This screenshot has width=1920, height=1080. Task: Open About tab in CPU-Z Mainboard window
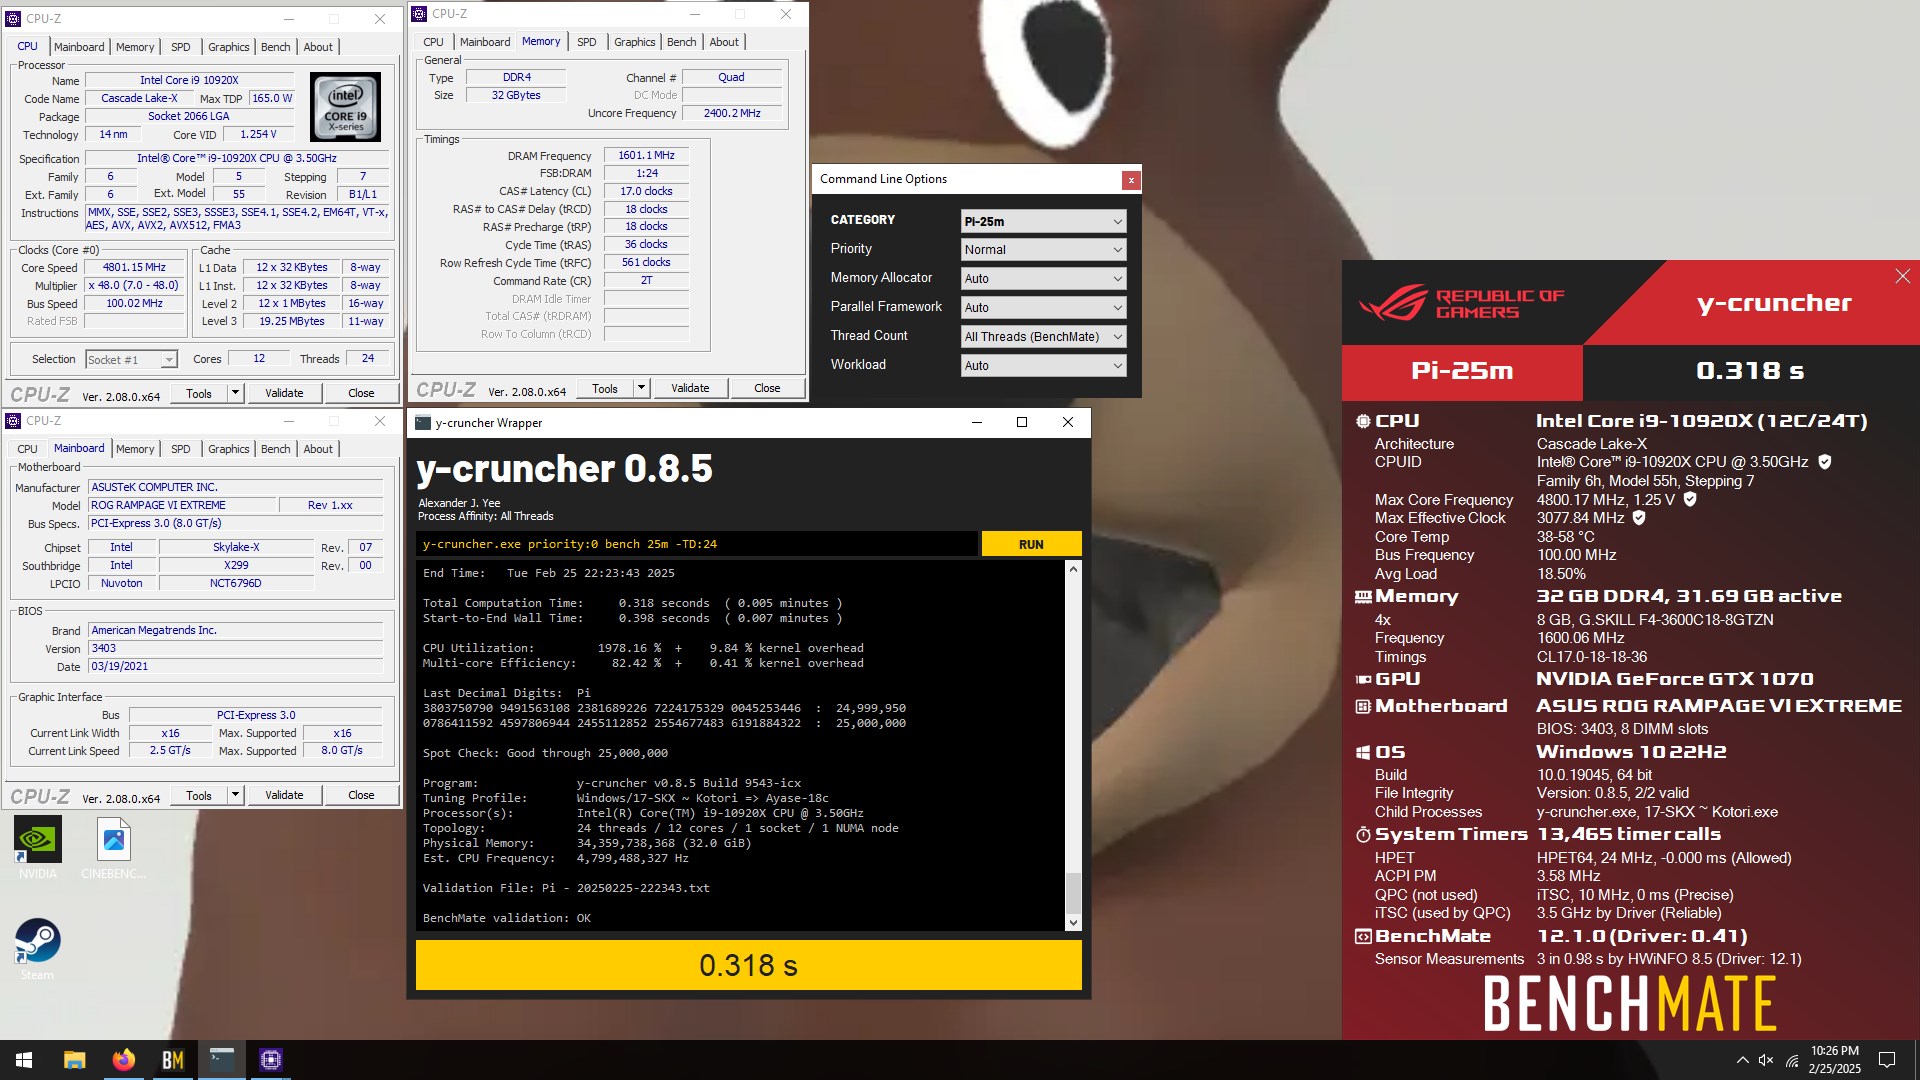tap(318, 449)
